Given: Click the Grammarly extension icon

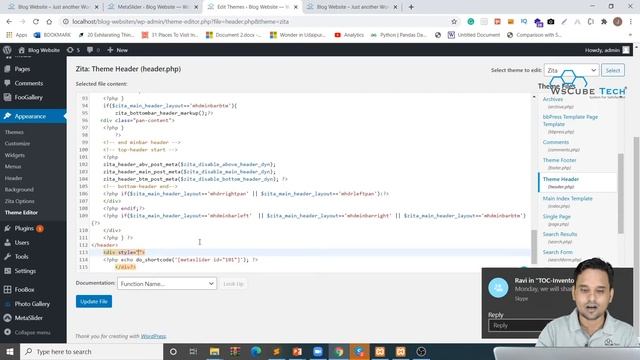Looking at the screenshot, I should click(471, 22).
